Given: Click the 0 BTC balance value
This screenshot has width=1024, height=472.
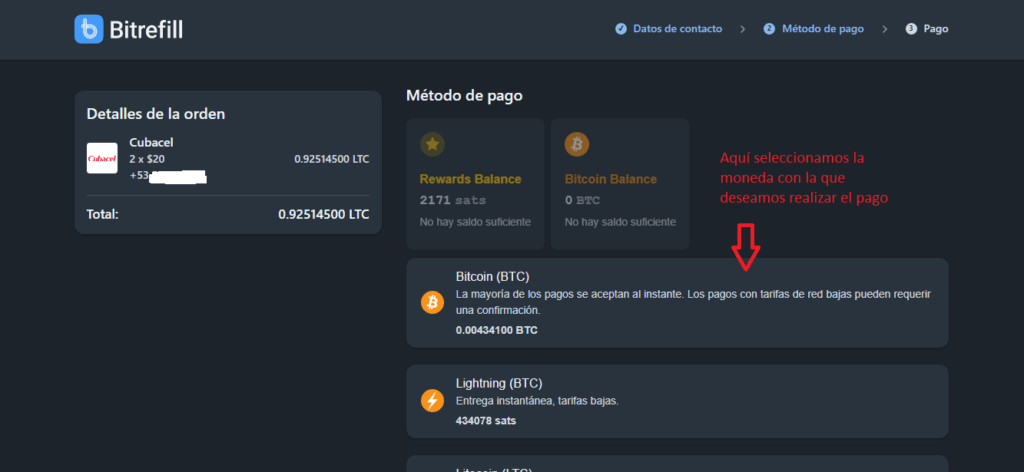Looking at the screenshot, I should (582, 200).
